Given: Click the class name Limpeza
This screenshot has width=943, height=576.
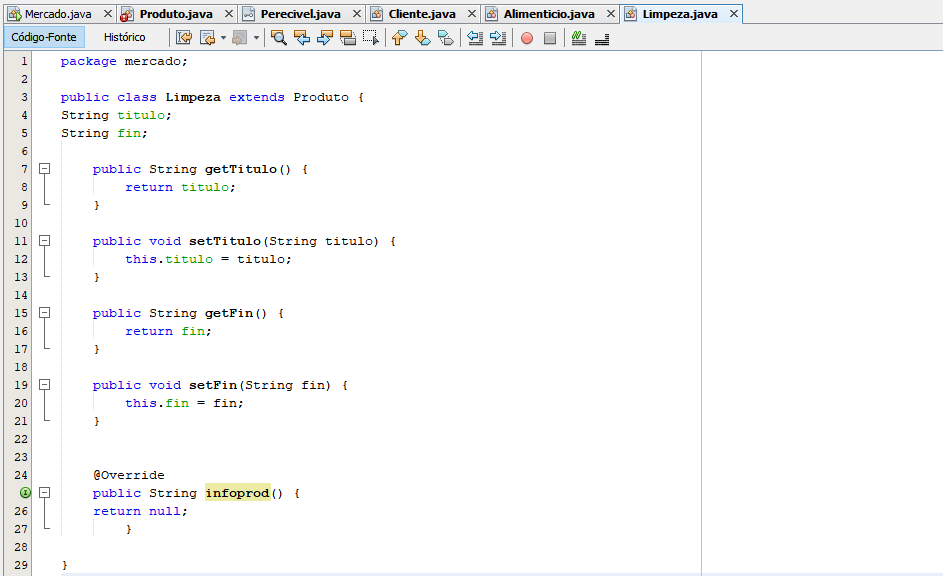Looking at the screenshot, I should point(193,97).
